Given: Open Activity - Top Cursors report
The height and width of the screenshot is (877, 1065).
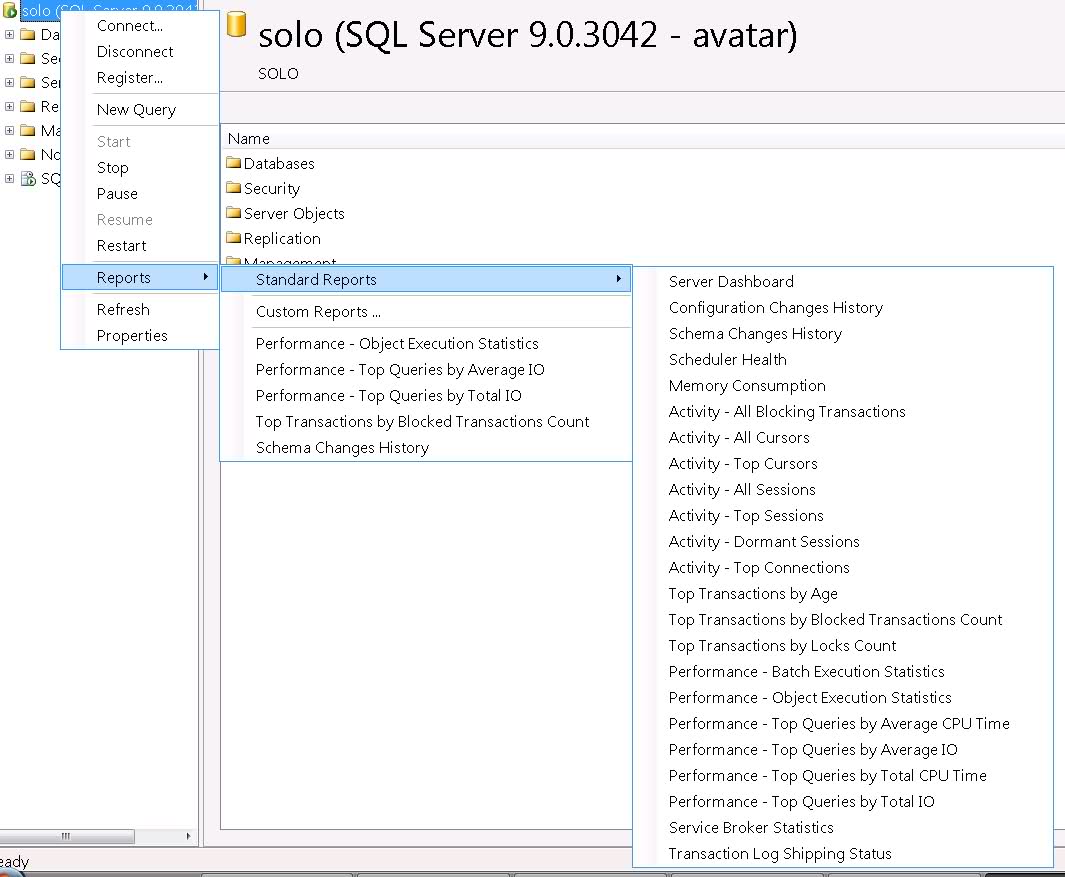Looking at the screenshot, I should coord(743,464).
